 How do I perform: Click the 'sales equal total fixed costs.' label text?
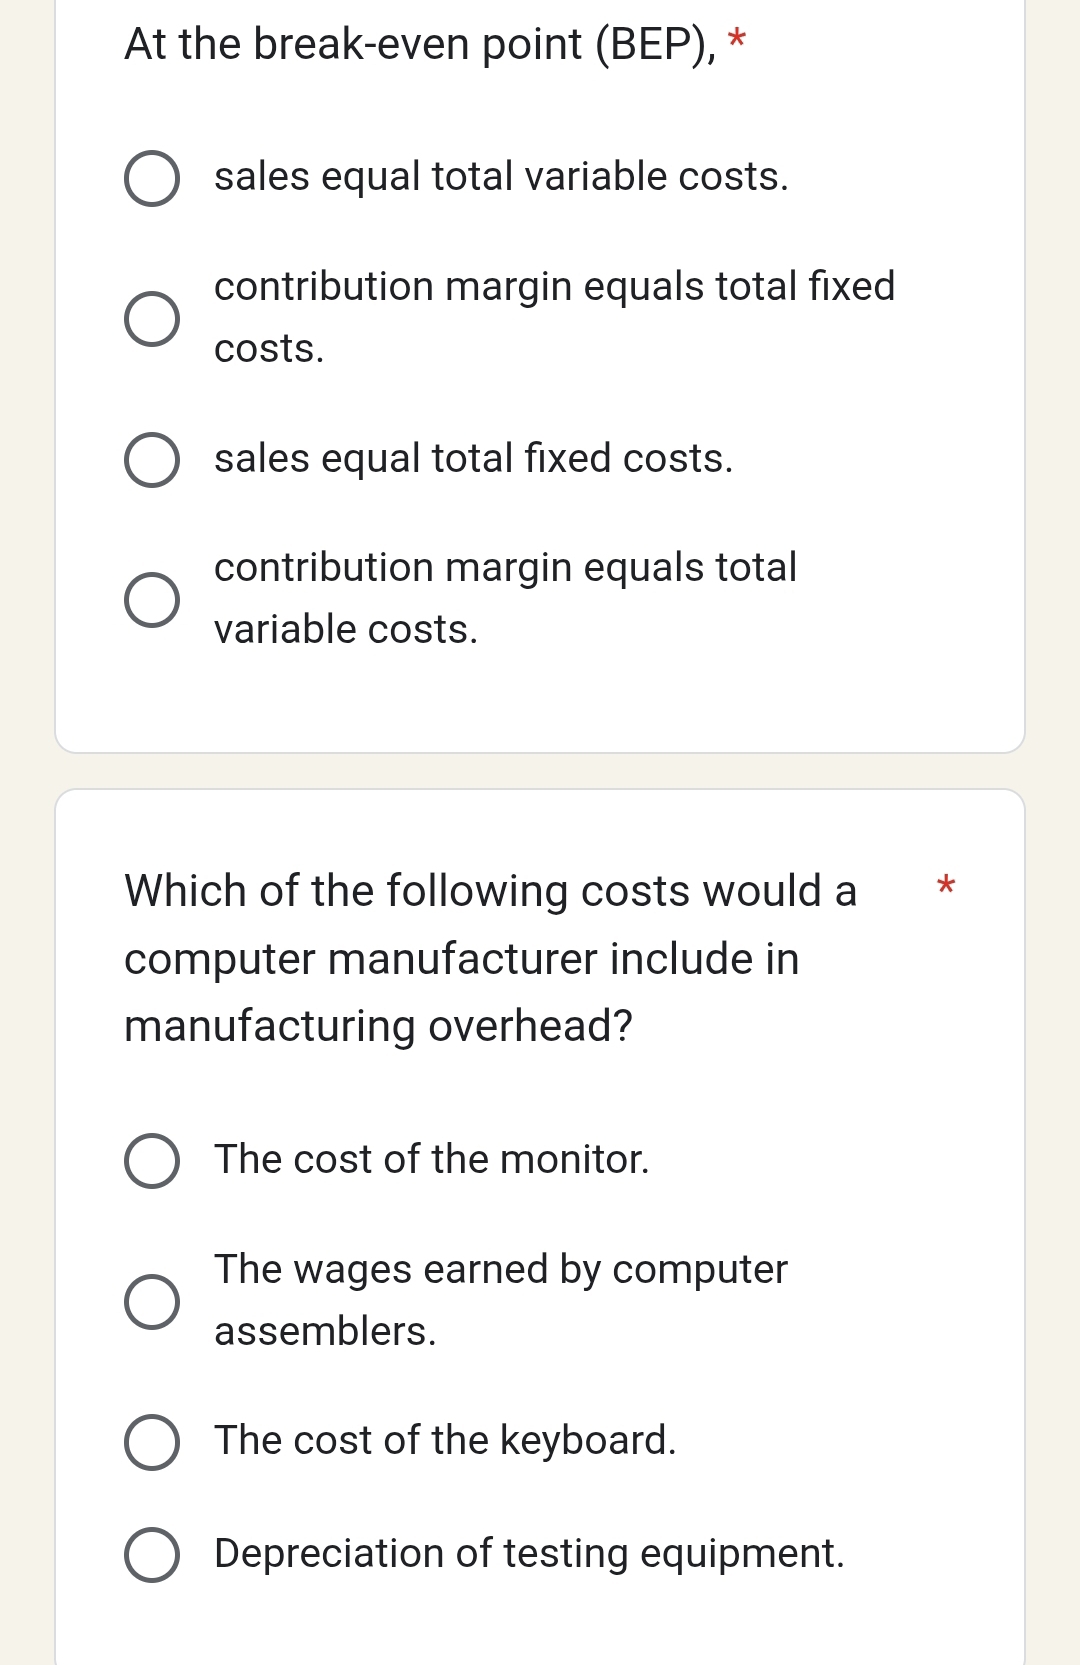473,459
